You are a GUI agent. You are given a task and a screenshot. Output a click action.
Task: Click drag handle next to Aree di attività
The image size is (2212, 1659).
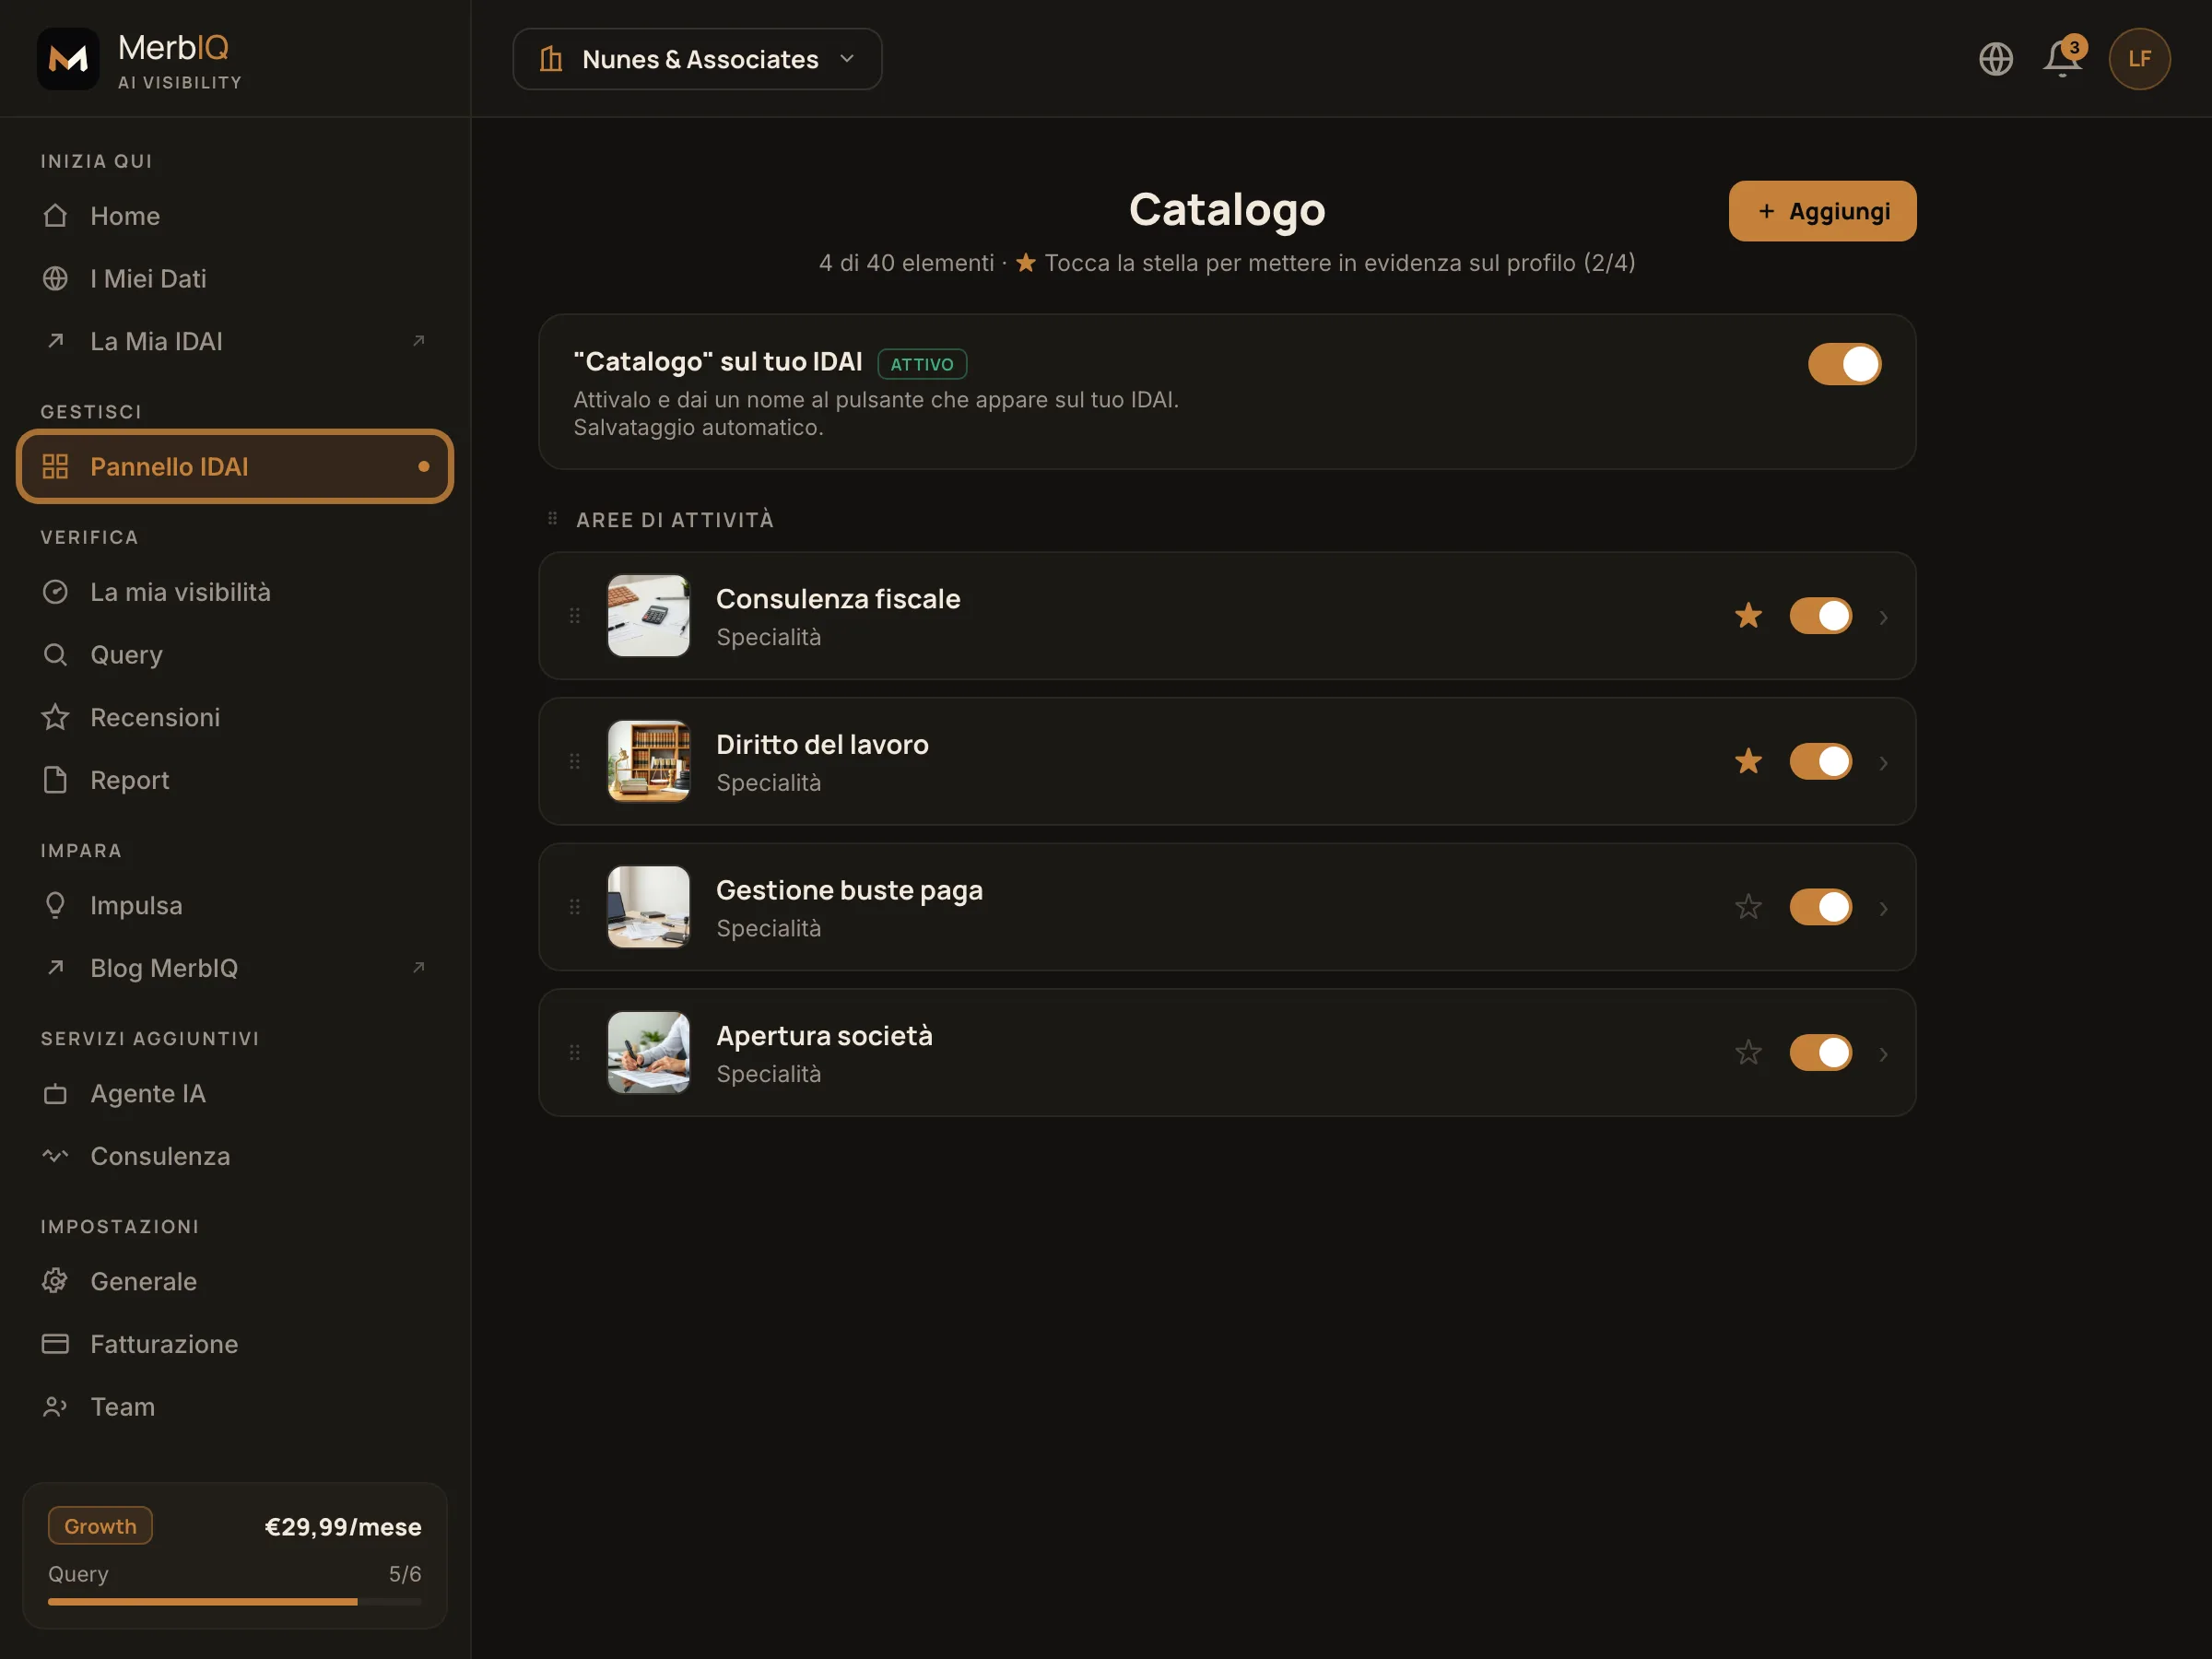[x=552, y=518]
